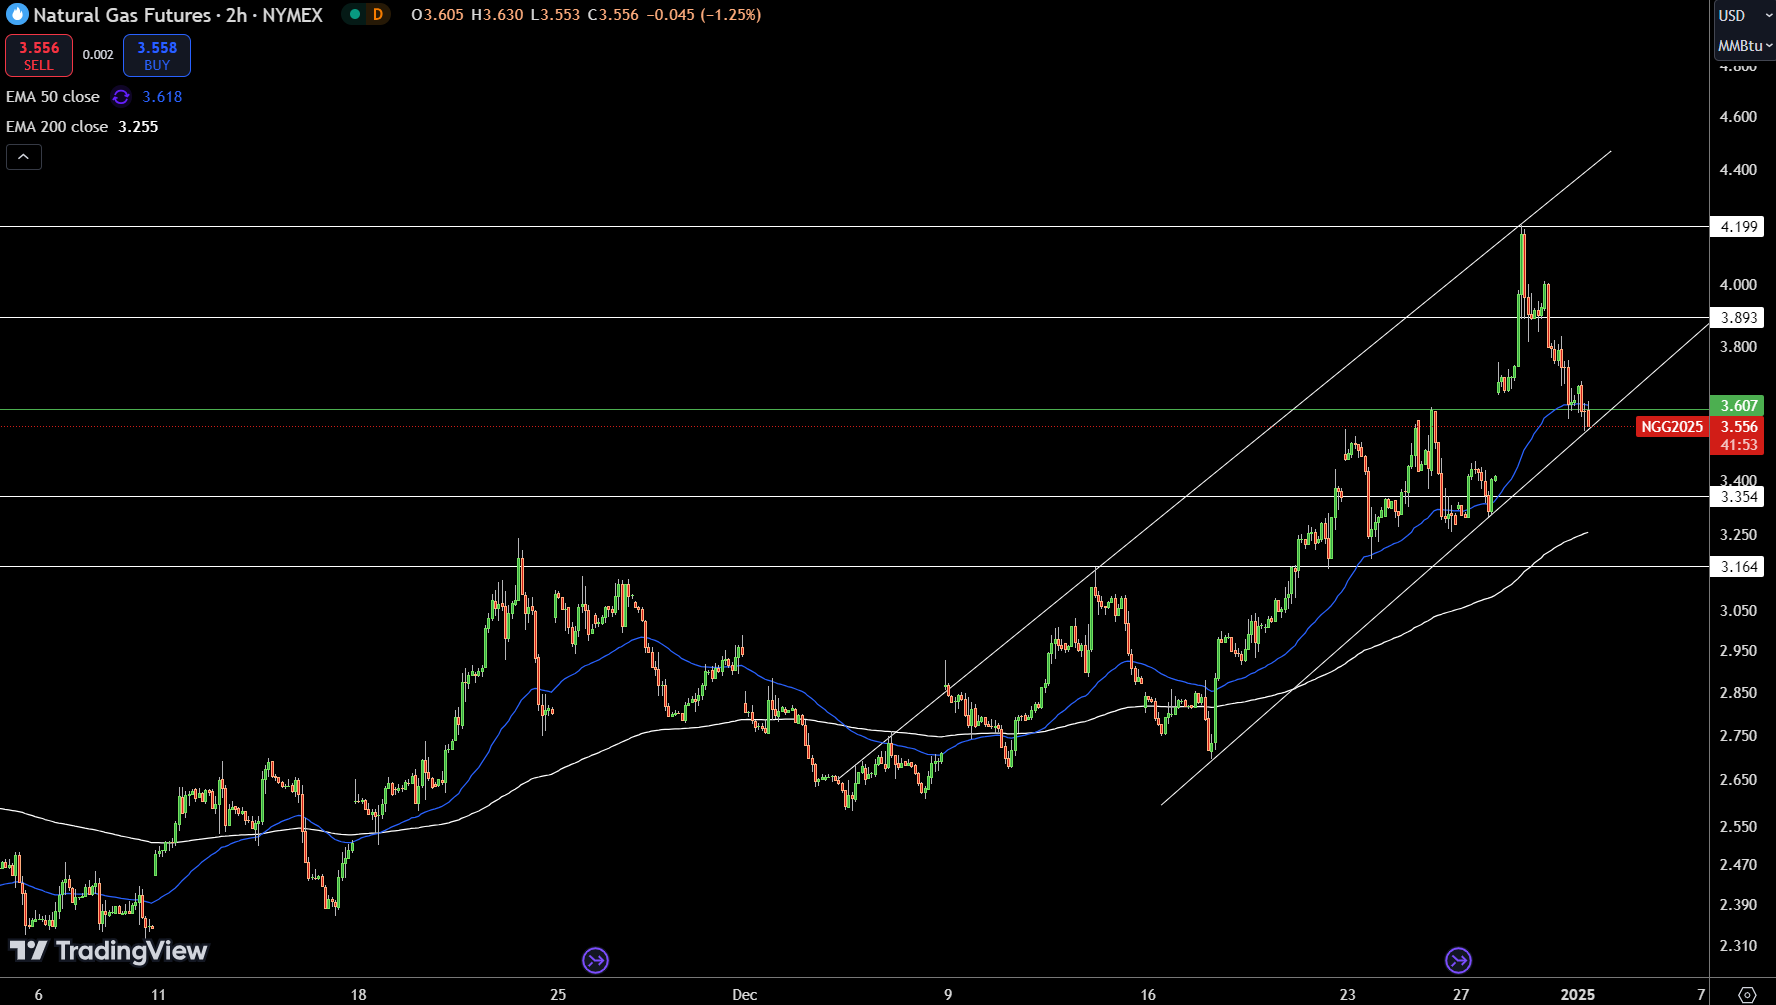The width and height of the screenshot is (1776, 1005).
Task: Click the NYMEX exchange label
Action: (293, 15)
